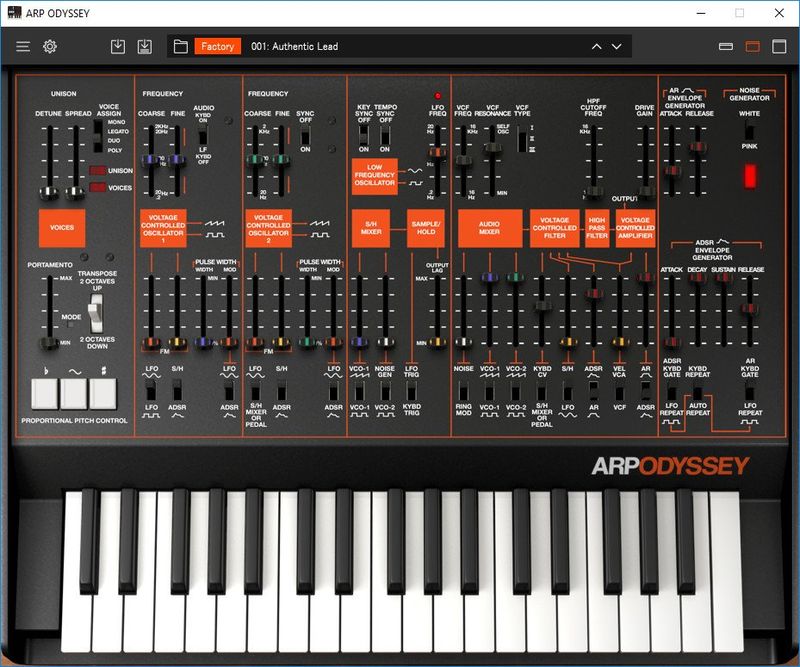This screenshot has width=800, height=667.
Task: Select the Factory bank tab
Action: [x=219, y=45]
